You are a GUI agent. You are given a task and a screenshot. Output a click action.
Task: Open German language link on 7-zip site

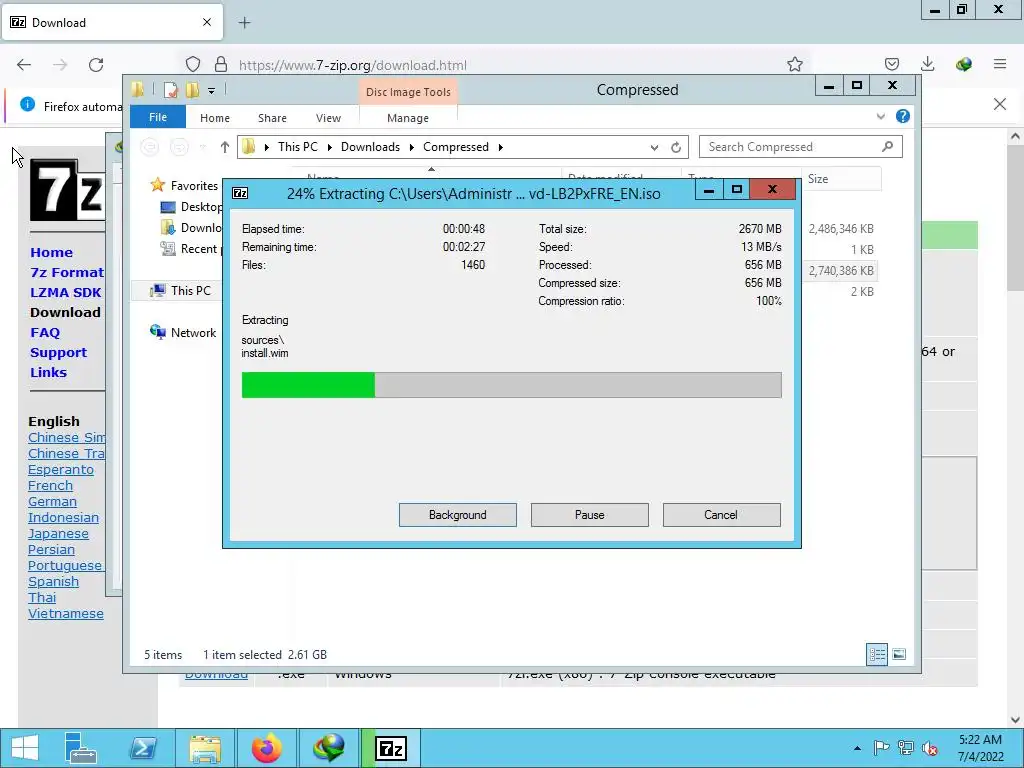tap(52, 502)
